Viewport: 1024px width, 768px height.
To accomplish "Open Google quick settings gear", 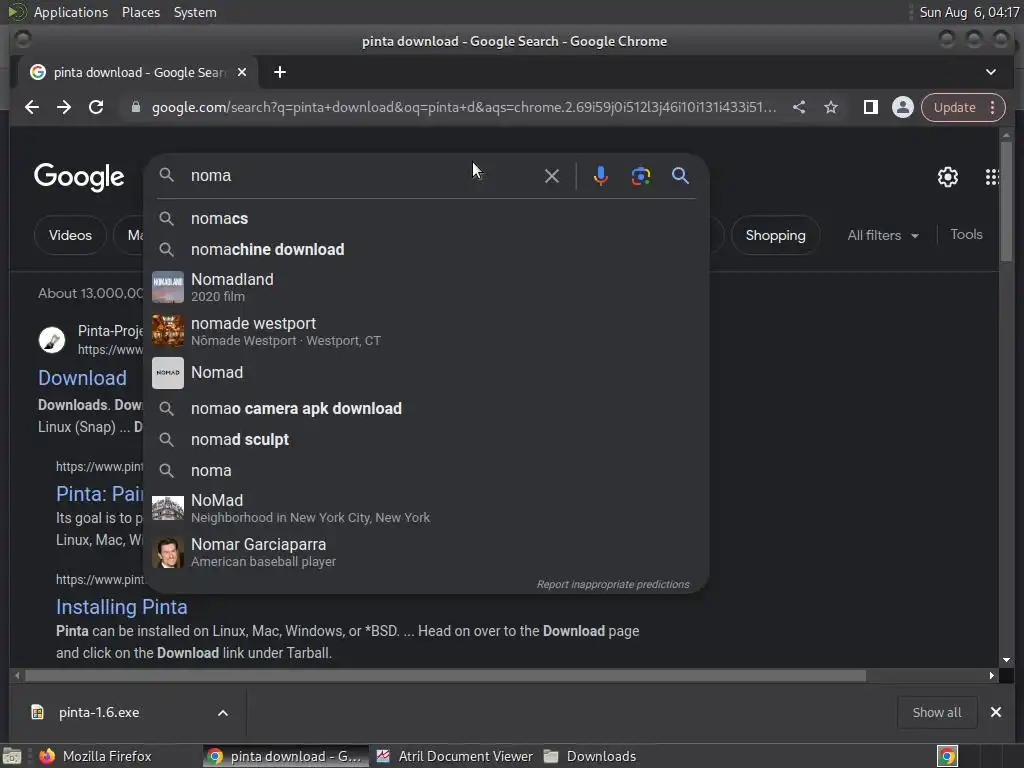I will (x=948, y=177).
